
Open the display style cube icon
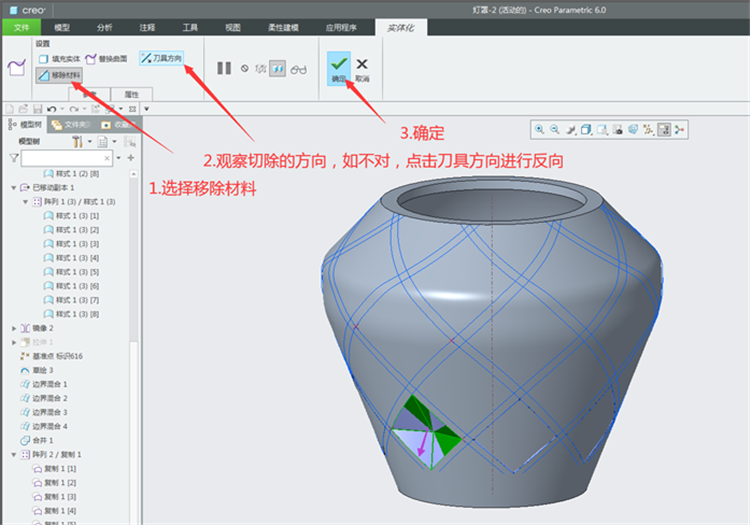tap(586, 130)
